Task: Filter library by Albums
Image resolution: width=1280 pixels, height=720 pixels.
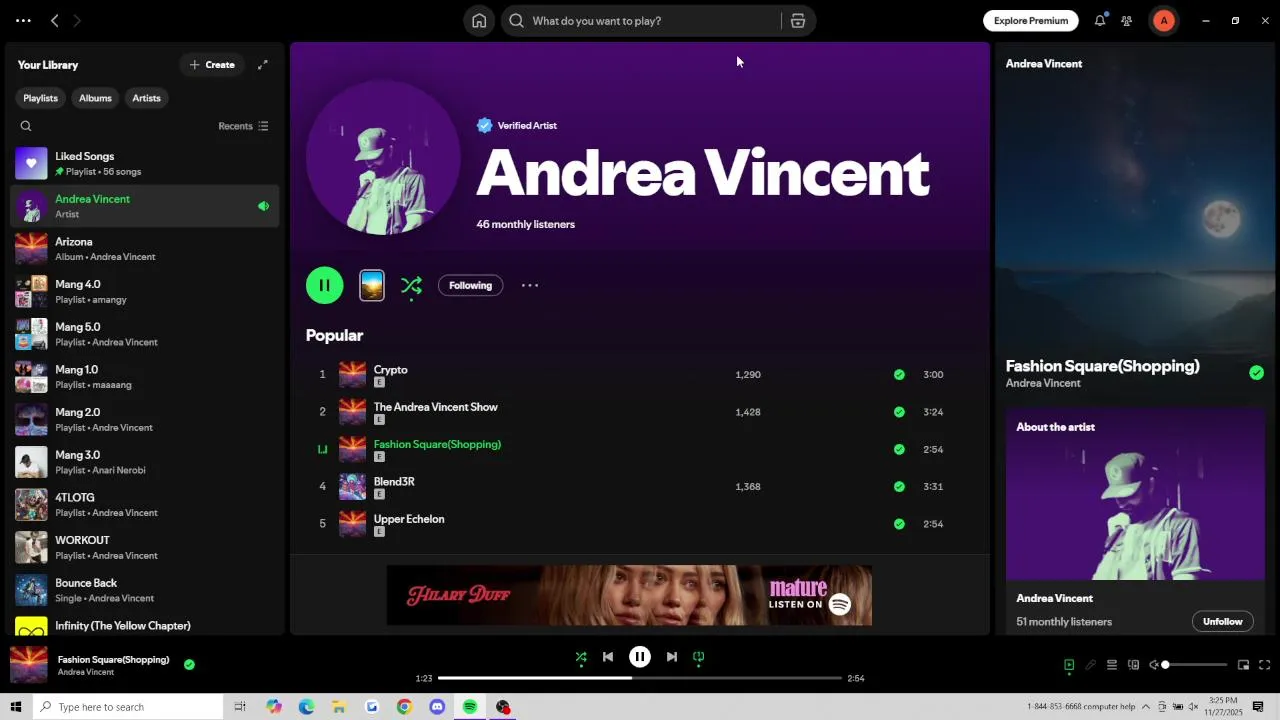Action: click(x=95, y=98)
